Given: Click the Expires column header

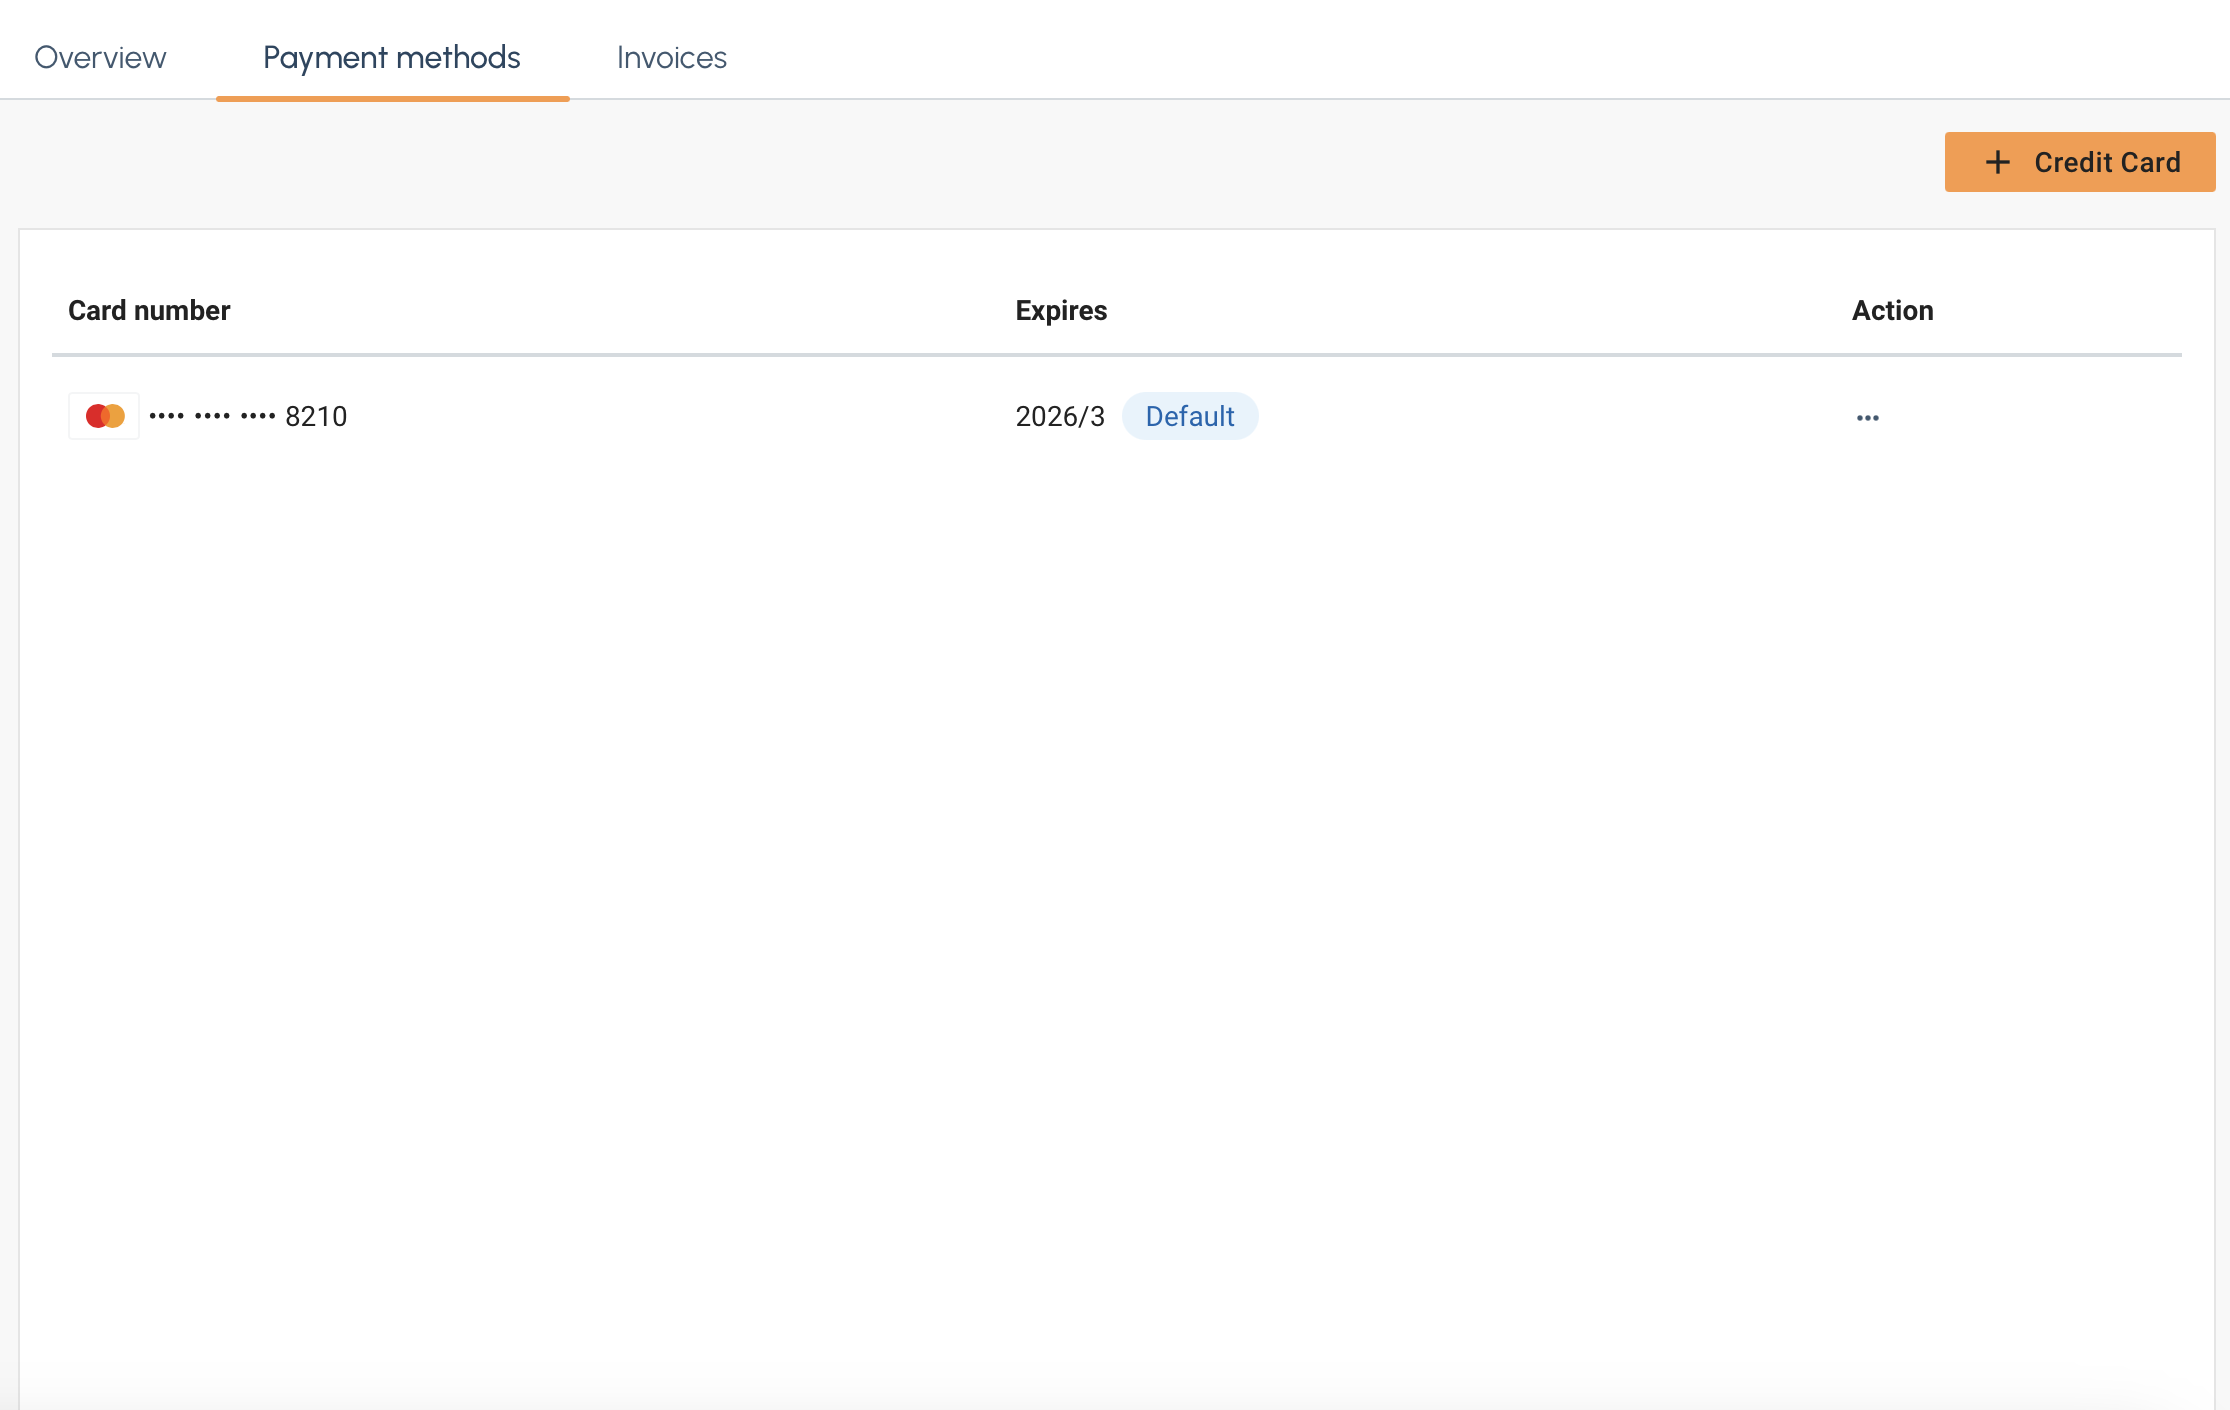Looking at the screenshot, I should point(1061,311).
